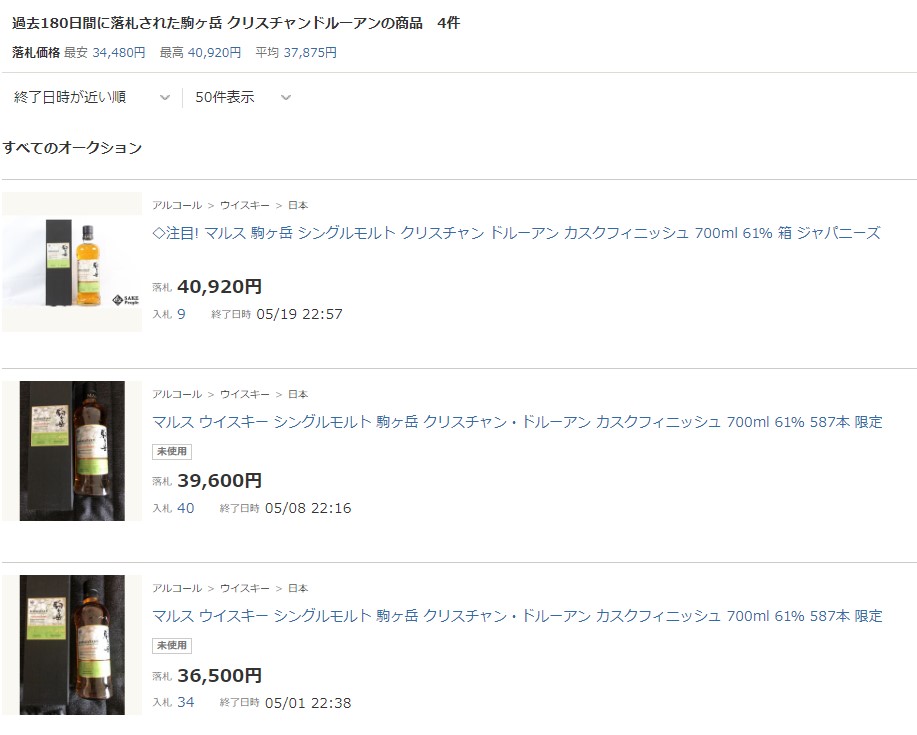This screenshot has height=735, width=917.
Task: Click the chevron beside 終了日時が近い順
Action: (165, 98)
